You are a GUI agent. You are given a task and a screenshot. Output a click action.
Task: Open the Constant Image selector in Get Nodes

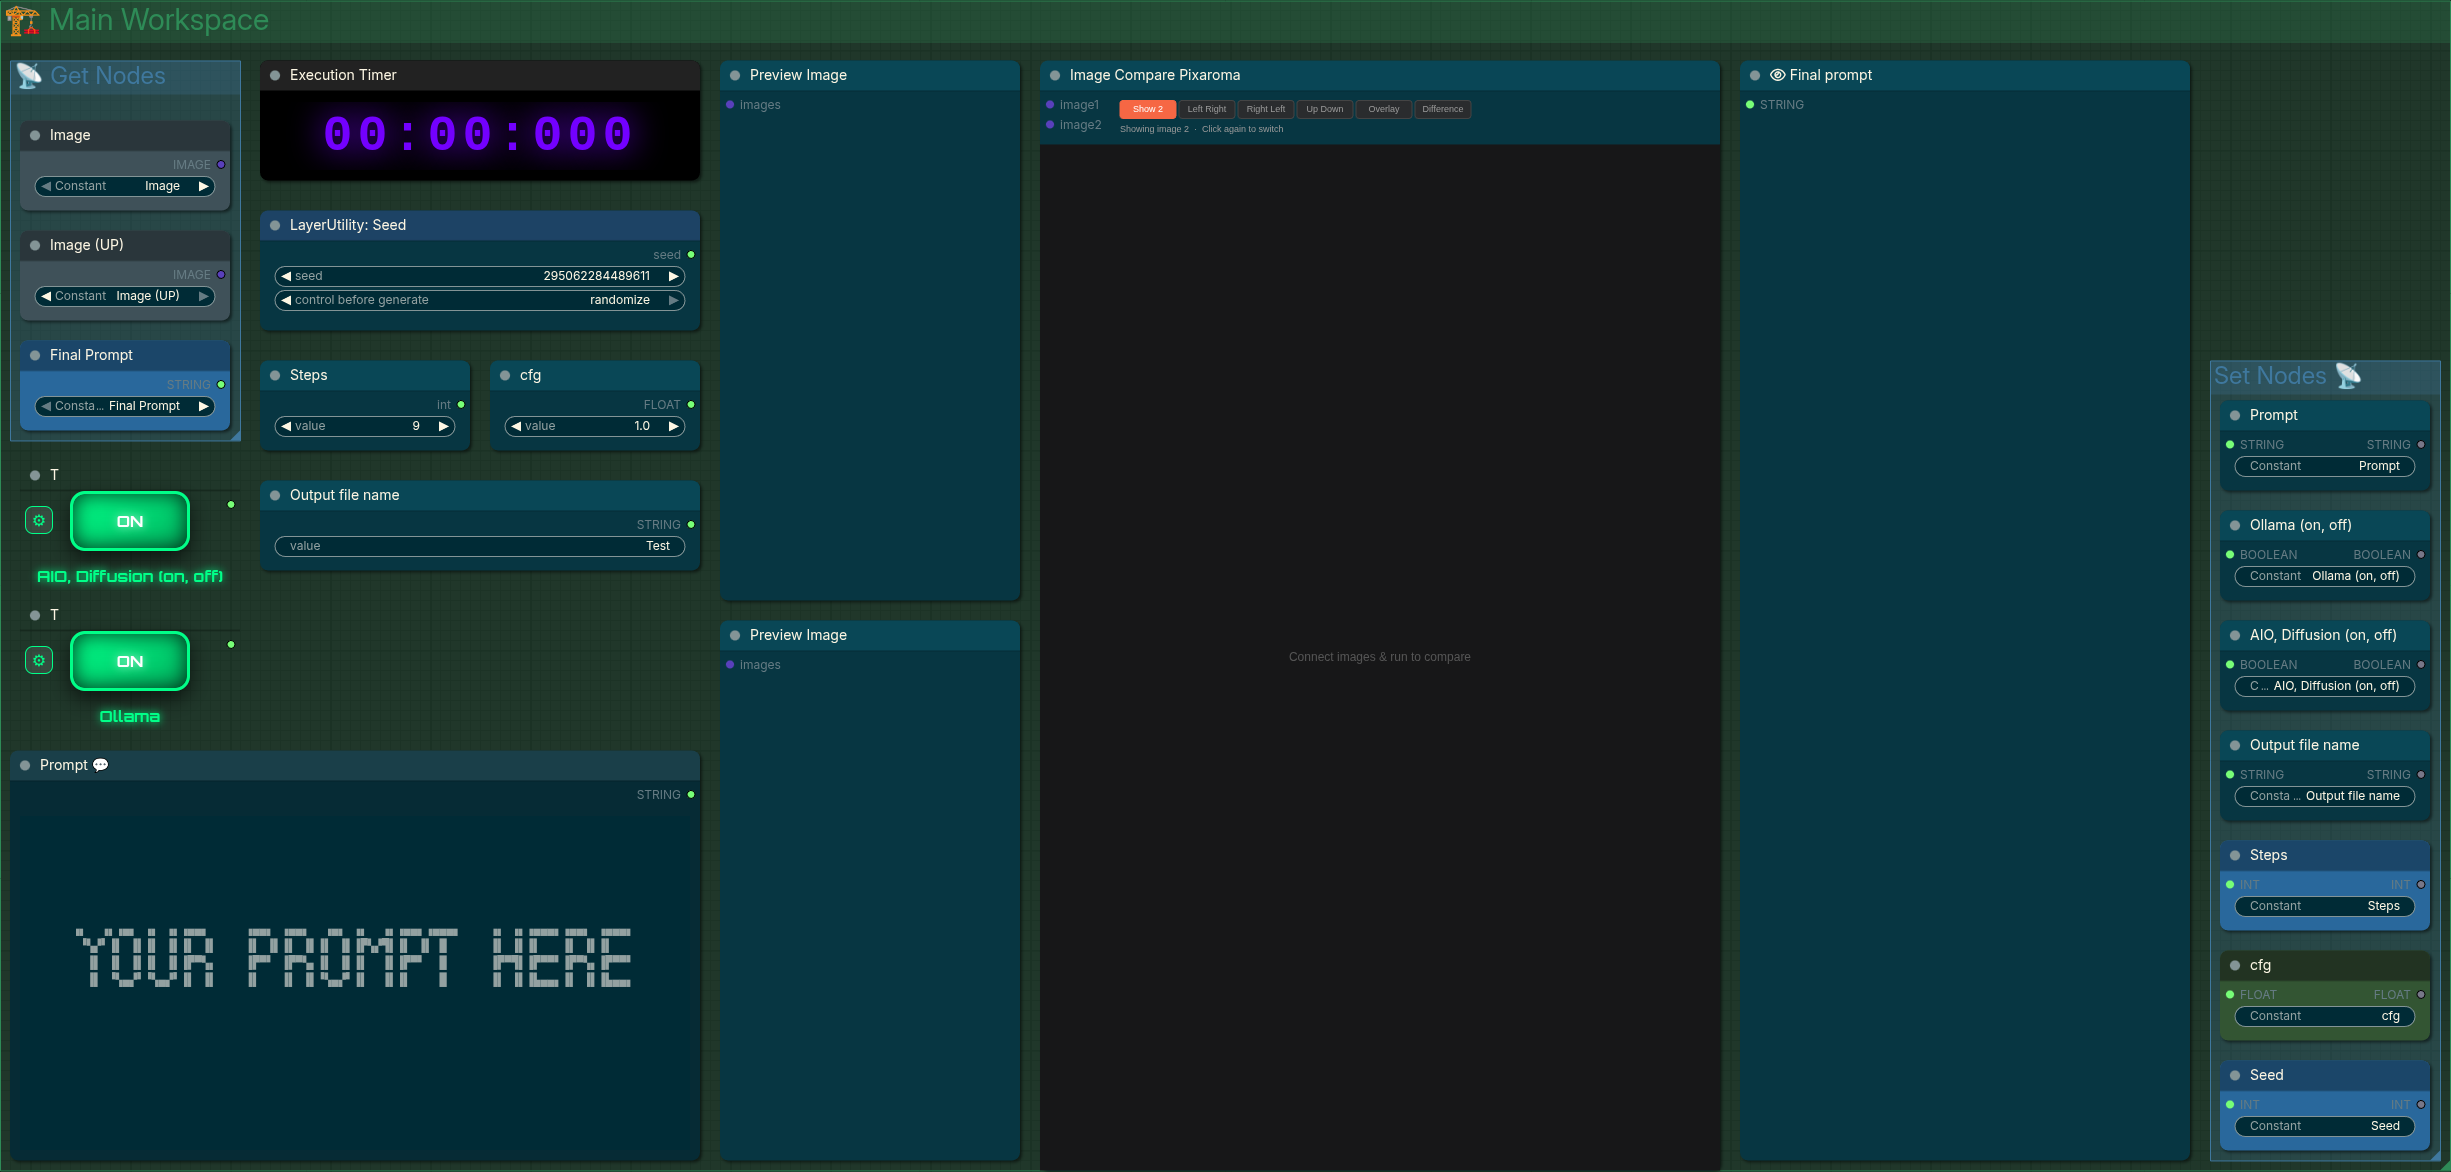(125, 186)
